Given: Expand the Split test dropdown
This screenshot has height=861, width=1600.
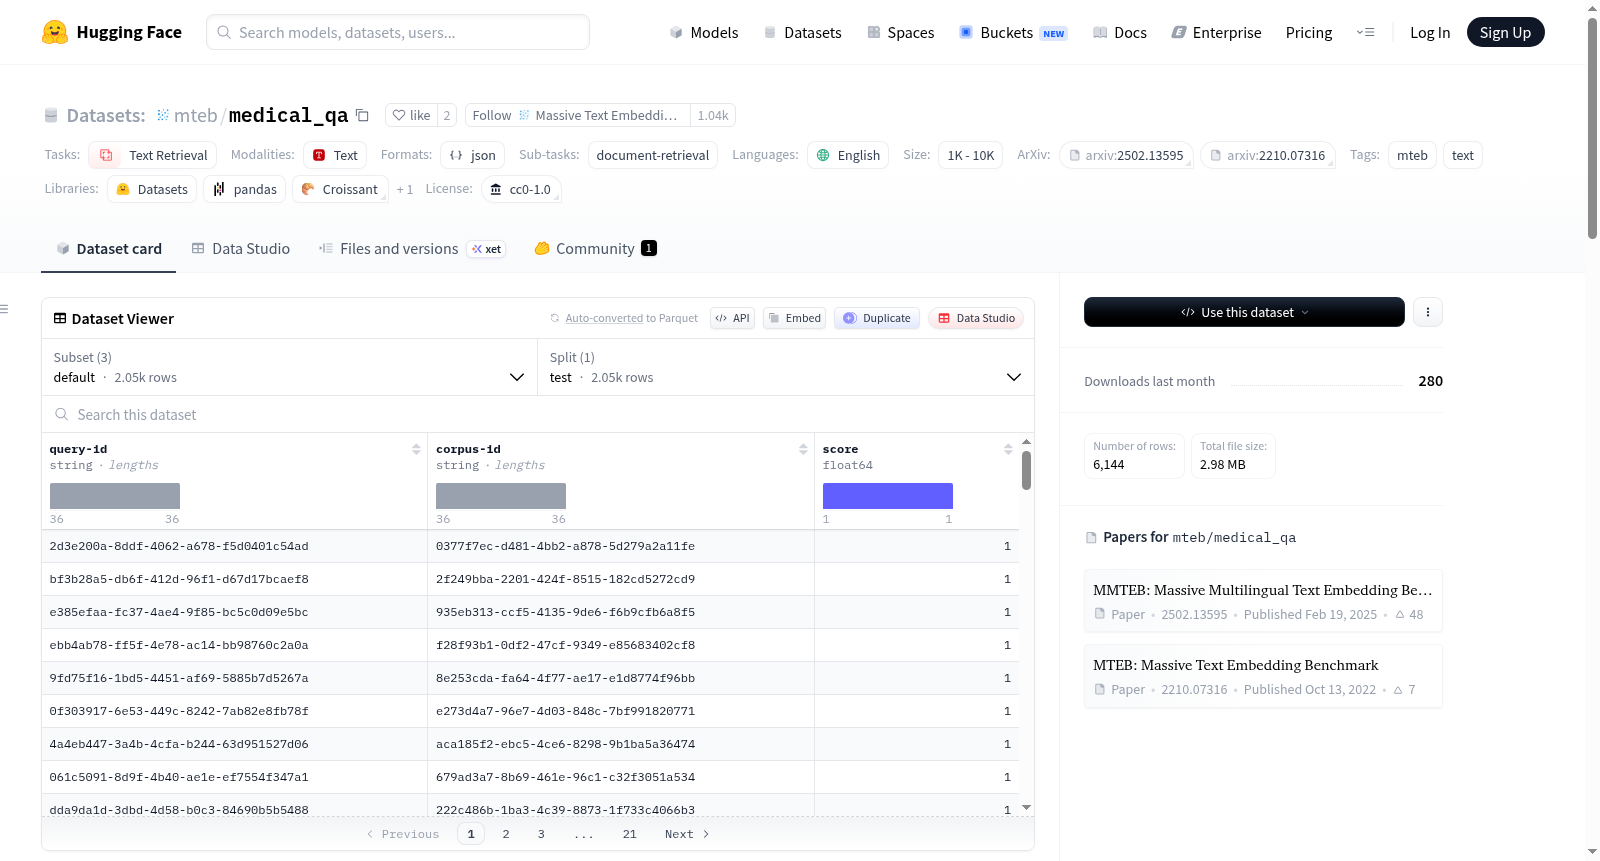Looking at the screenshot, I should tap(786, 367).
